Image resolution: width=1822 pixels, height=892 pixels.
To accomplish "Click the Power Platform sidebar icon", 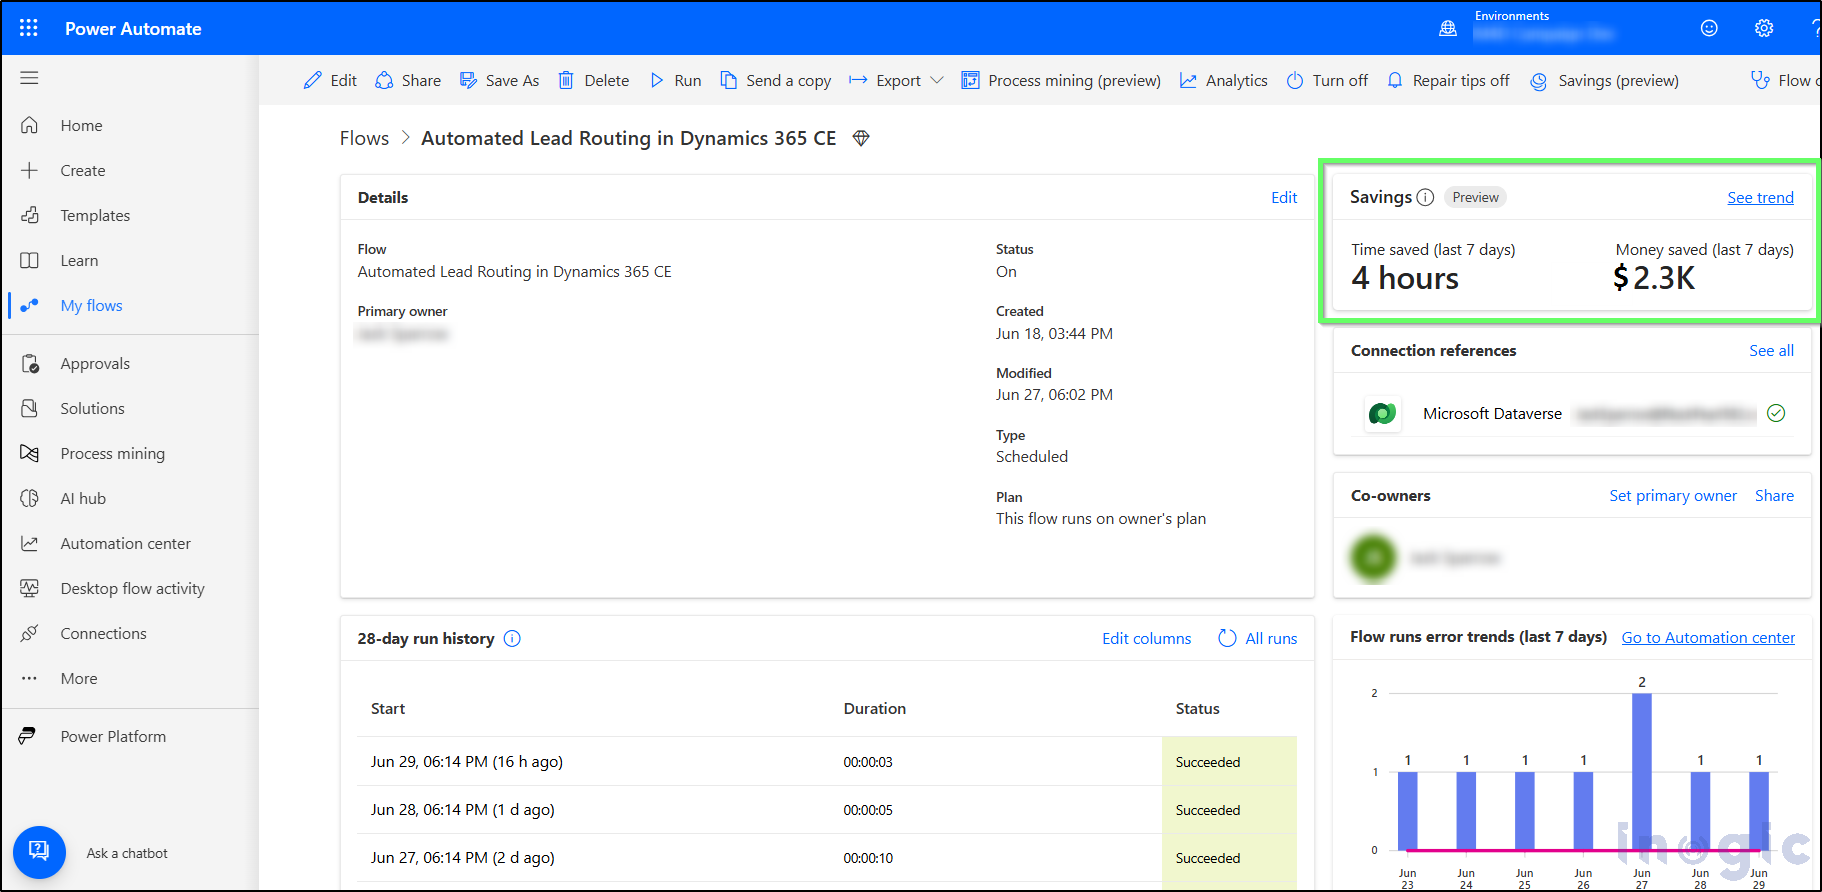I will pos(28,736).
